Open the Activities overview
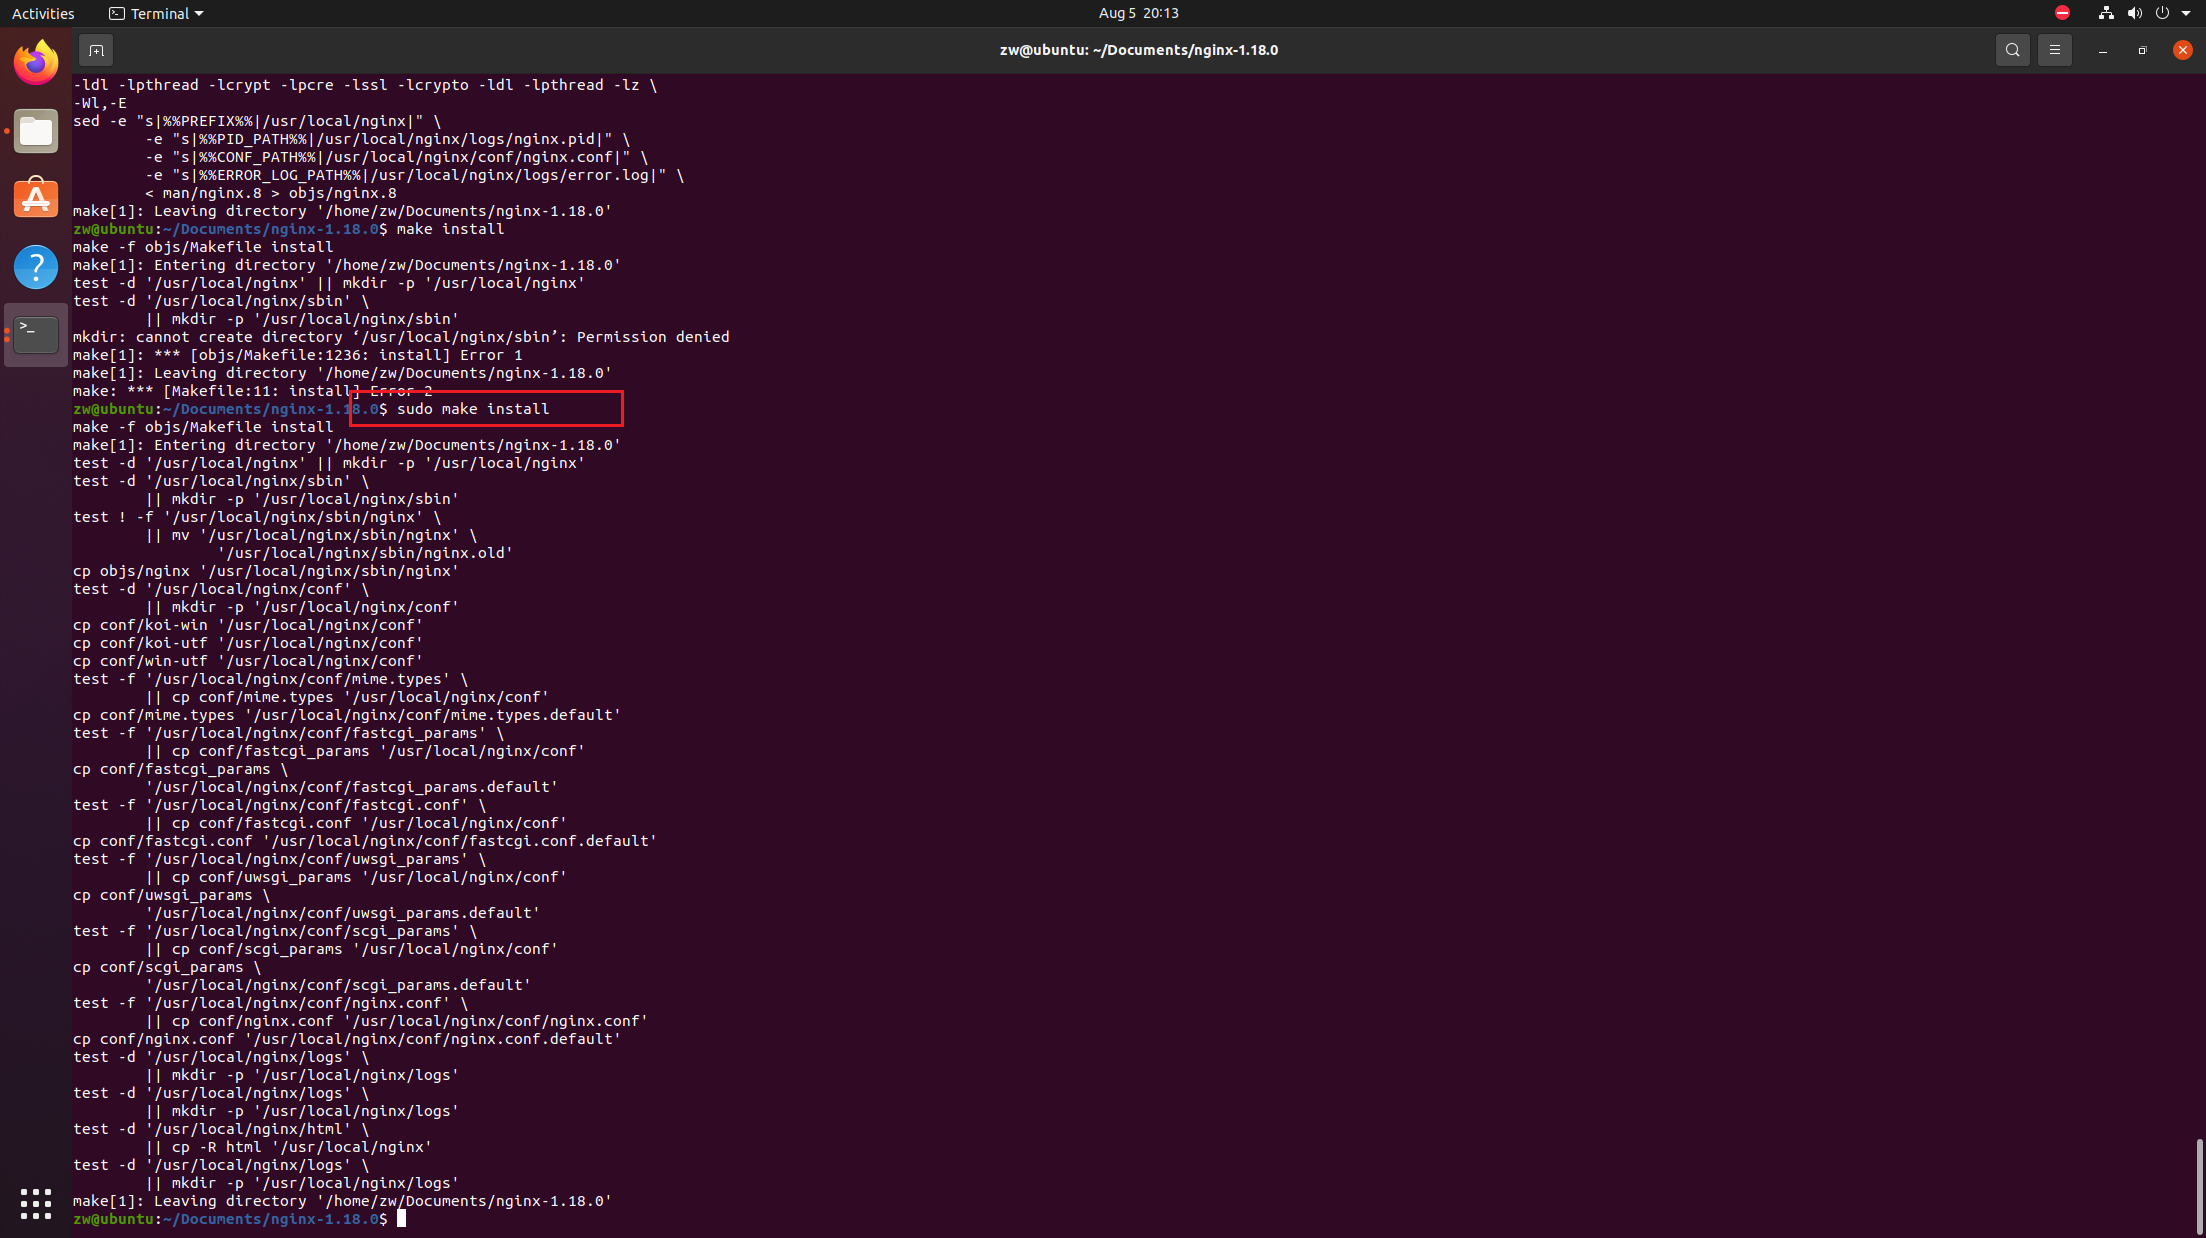Screen dimensions: 2206x1238 pyautogui.click(x=43, y=13)
